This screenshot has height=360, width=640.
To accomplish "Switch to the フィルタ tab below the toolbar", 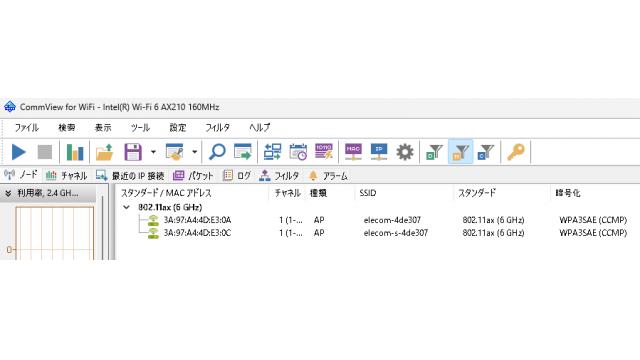I will click(x=279, y=176).
